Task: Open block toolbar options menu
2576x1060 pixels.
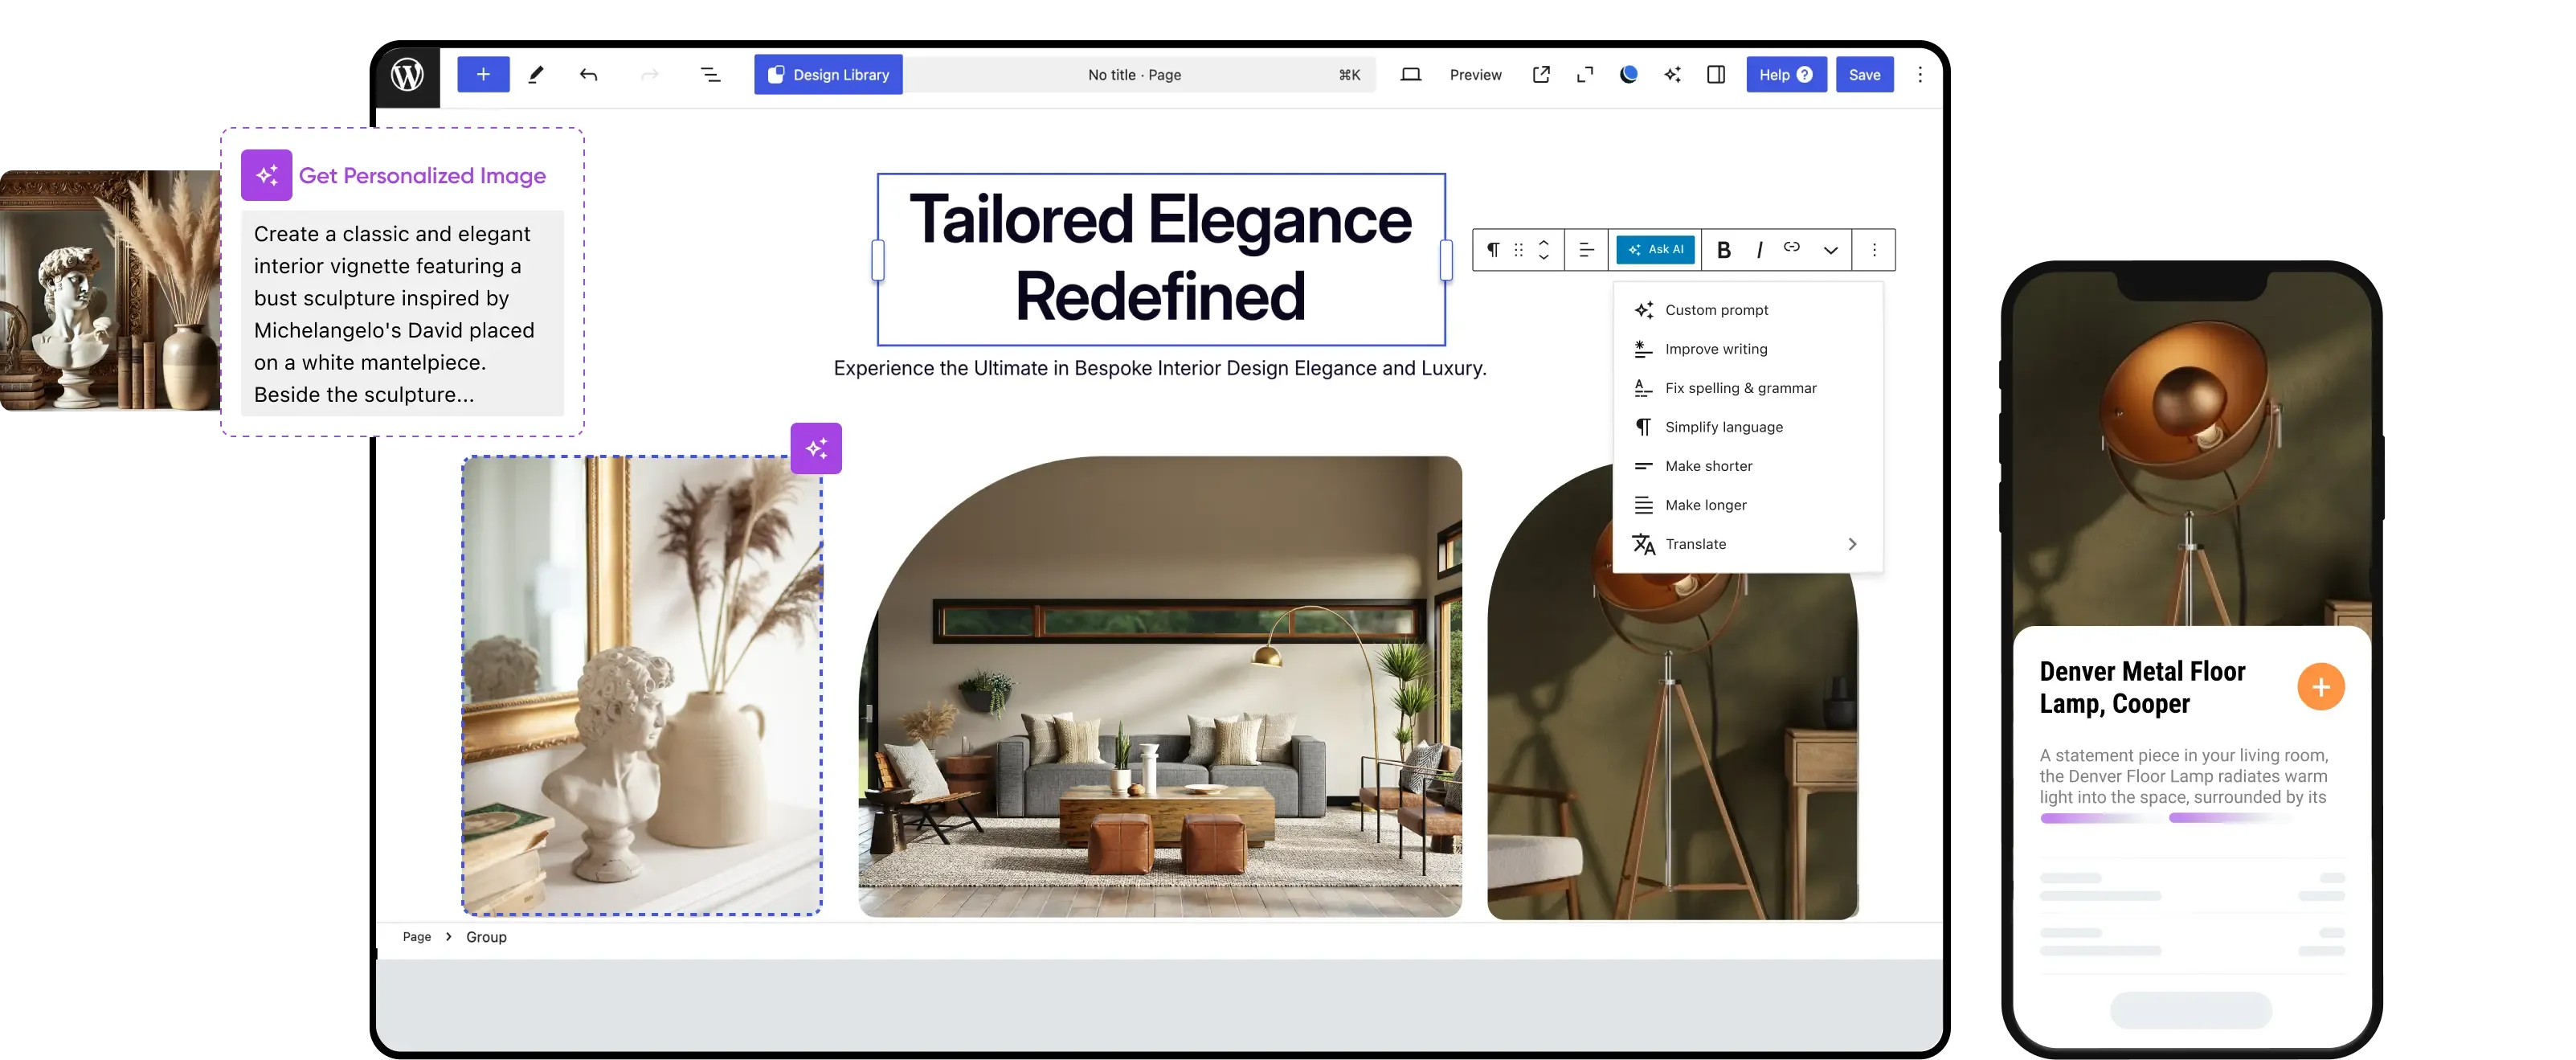Action: click(x=1874, y=250)
